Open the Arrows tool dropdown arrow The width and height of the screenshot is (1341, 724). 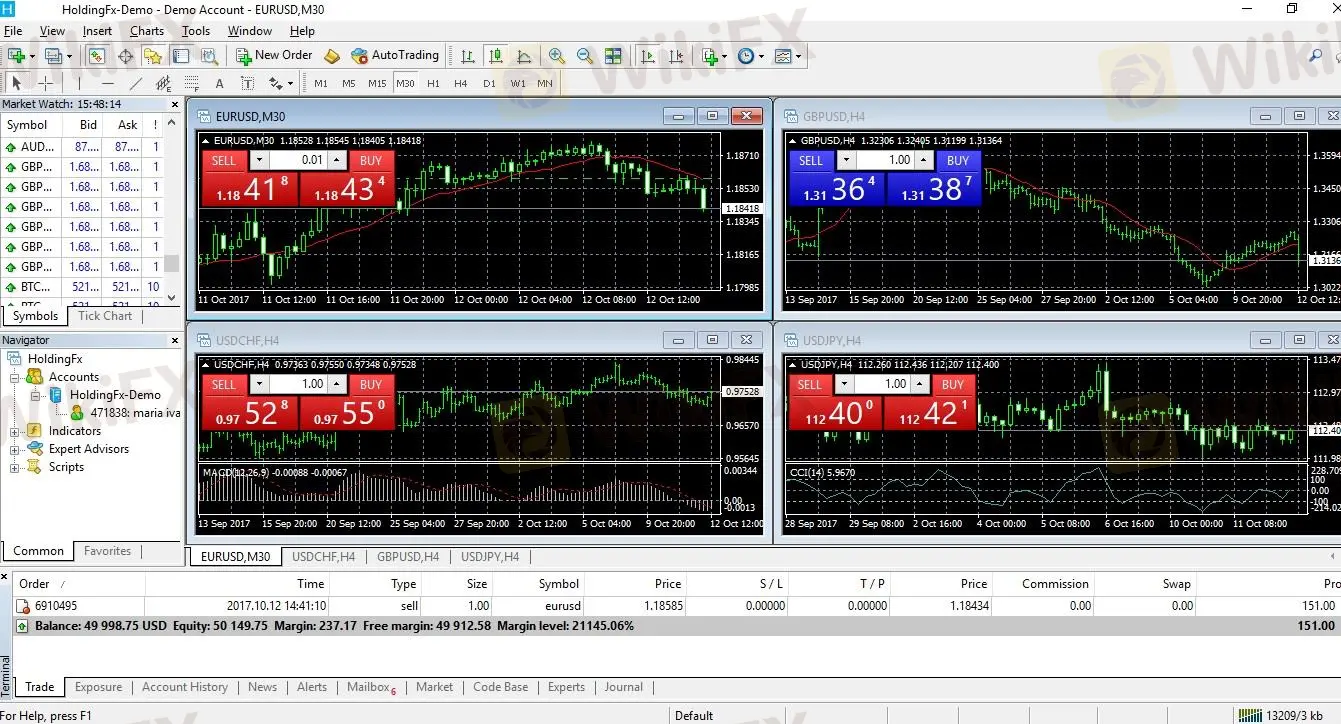290,83
